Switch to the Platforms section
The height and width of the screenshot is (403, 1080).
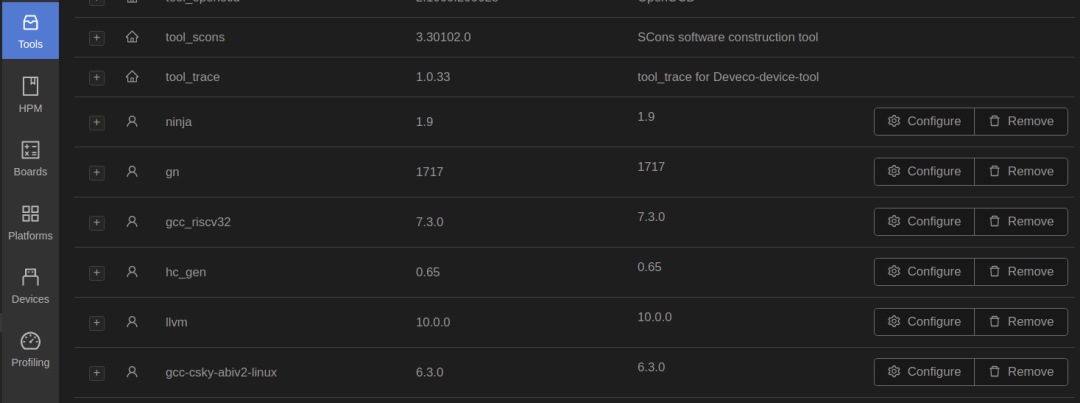(x=30, y=223)
